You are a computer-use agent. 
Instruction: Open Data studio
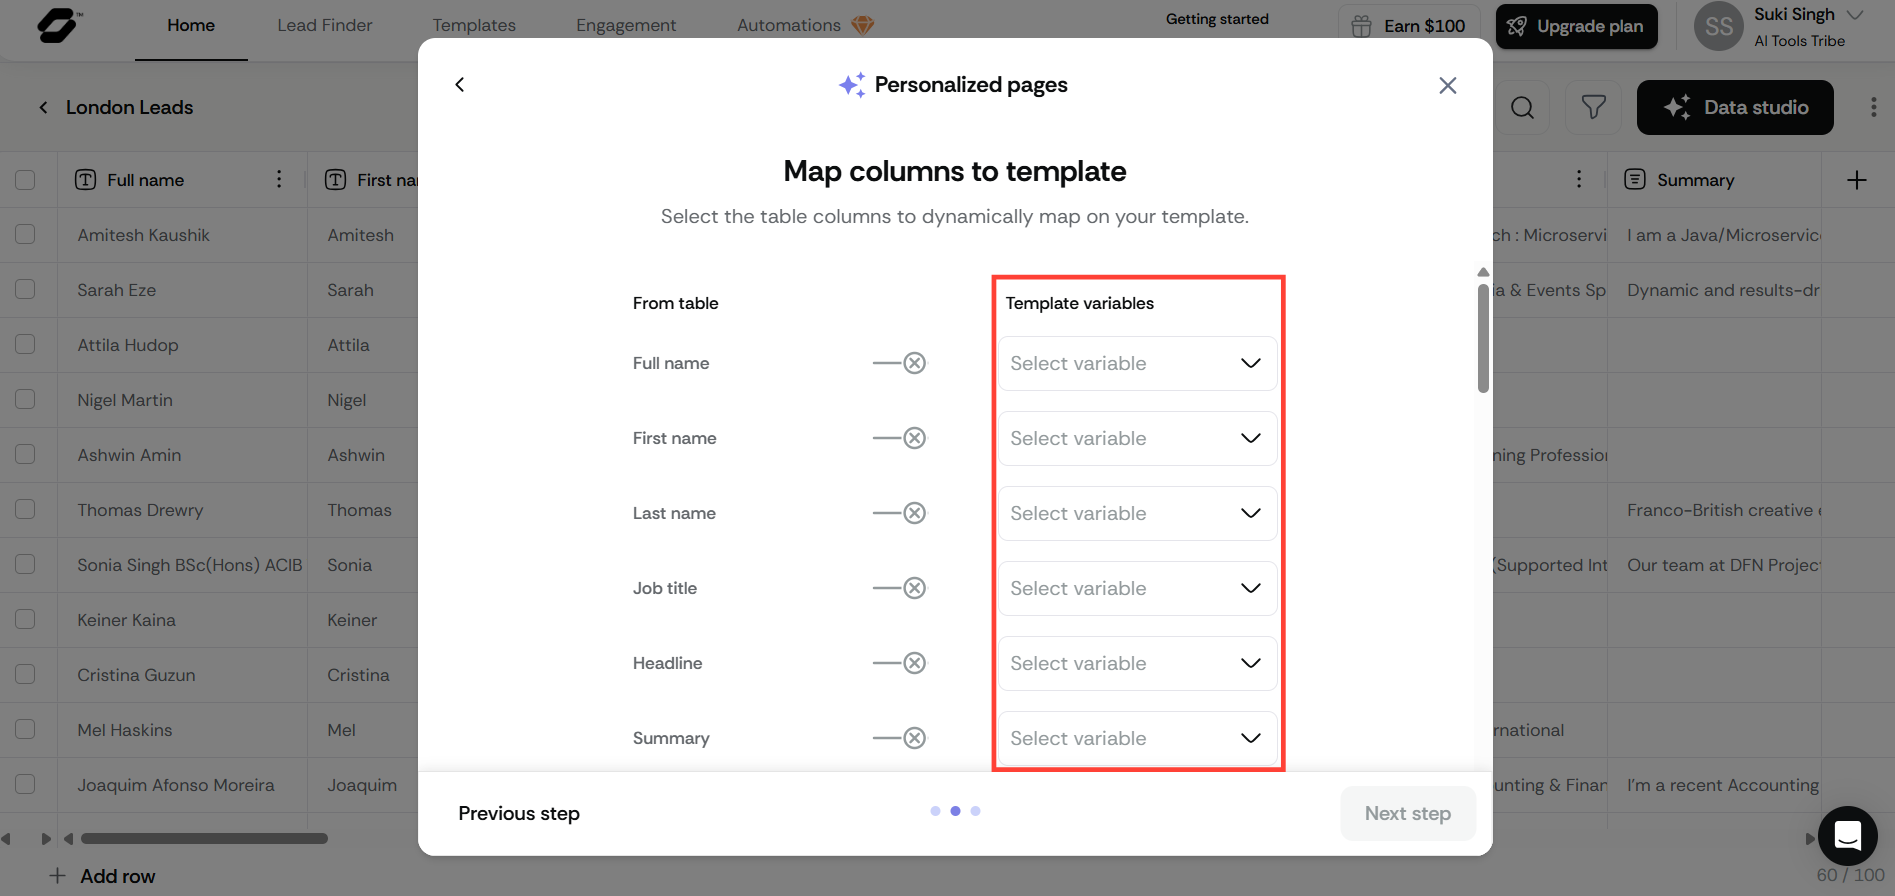click(1735, 107)
